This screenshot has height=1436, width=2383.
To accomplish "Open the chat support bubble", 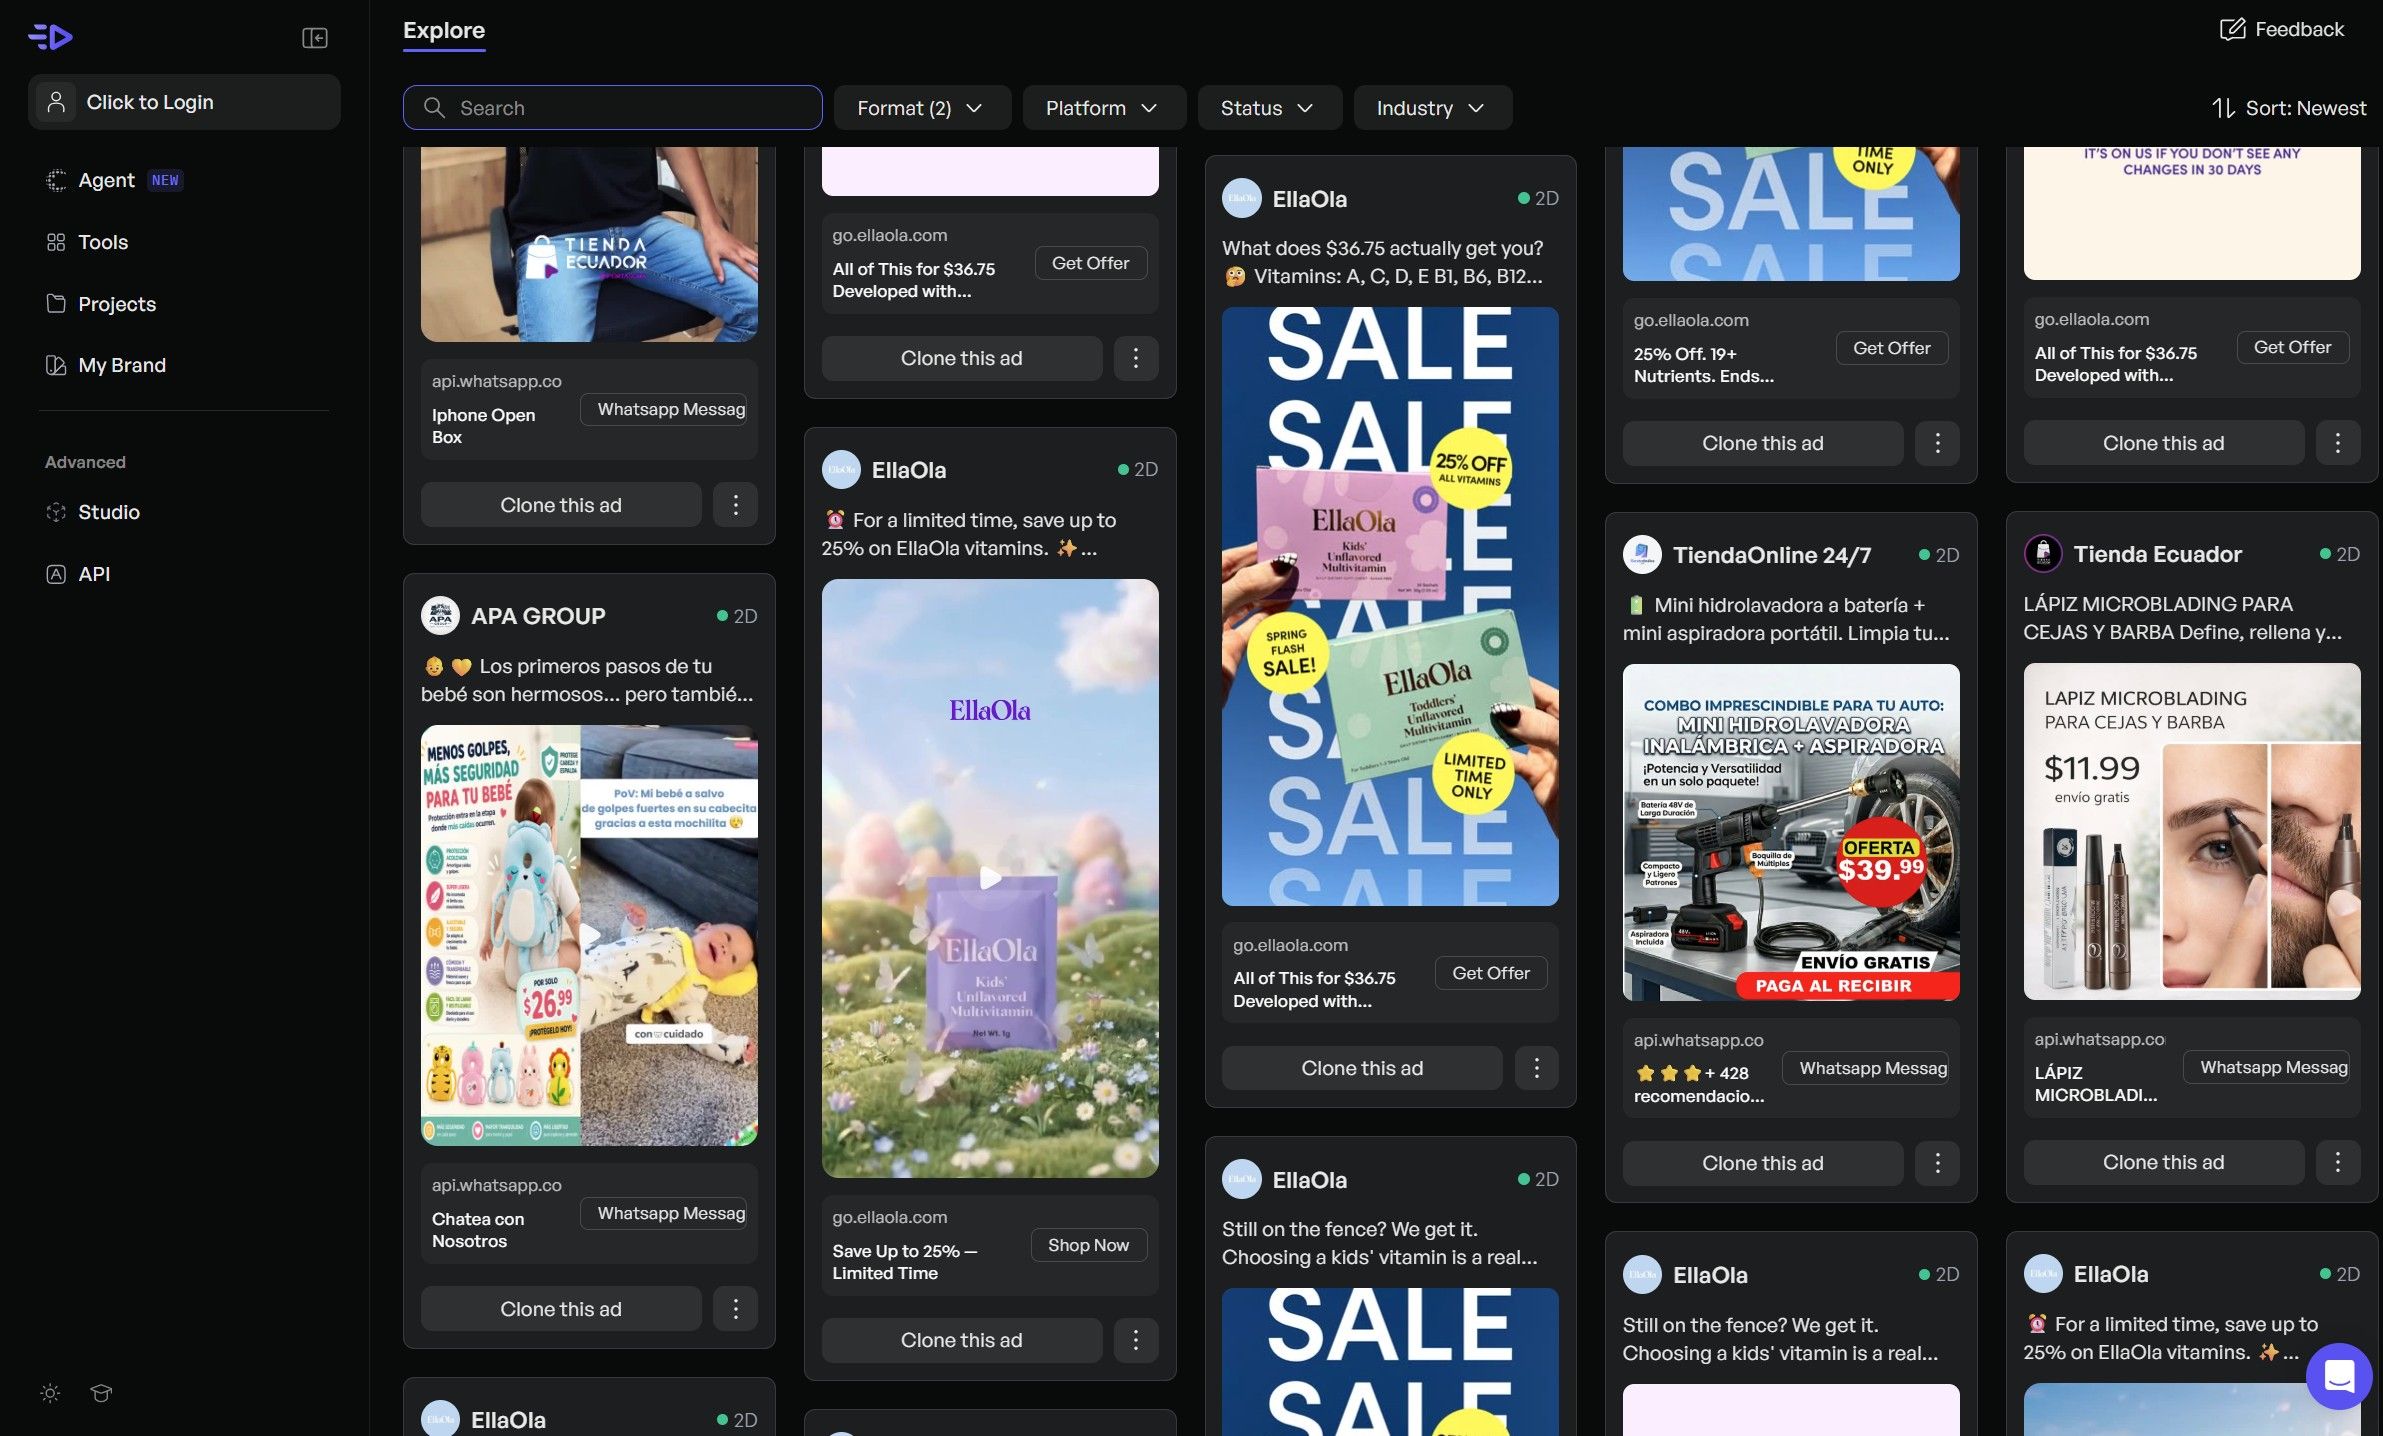I will [2339, 1376].
